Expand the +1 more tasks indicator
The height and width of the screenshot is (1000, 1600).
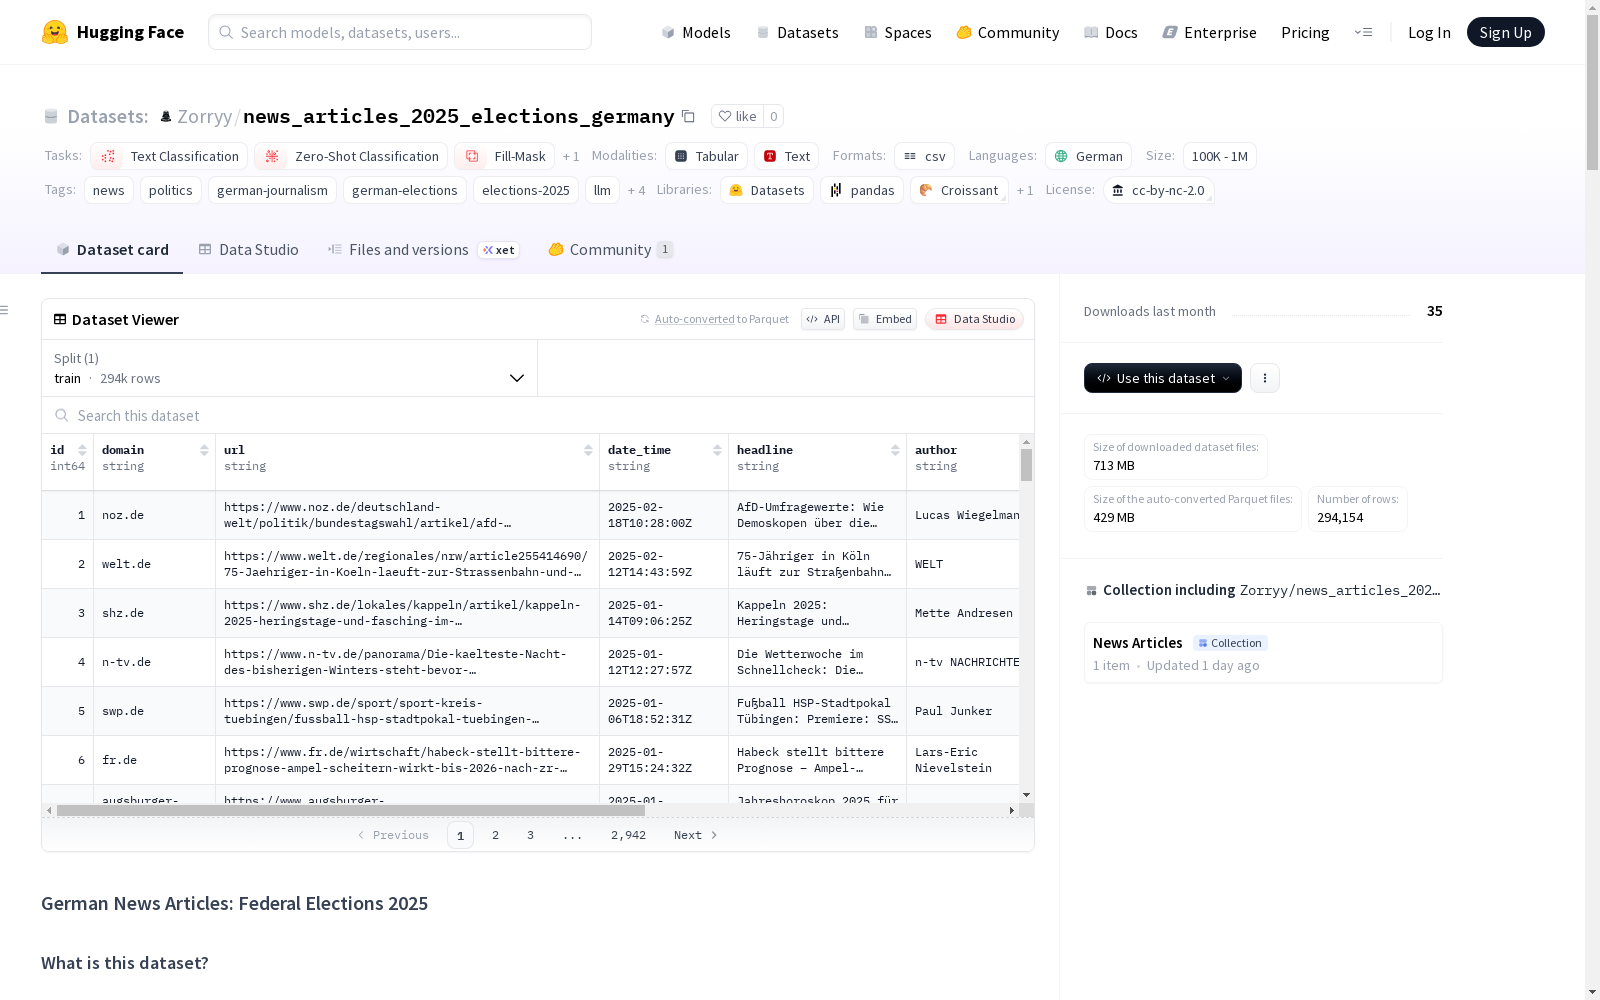pos(571,156)
